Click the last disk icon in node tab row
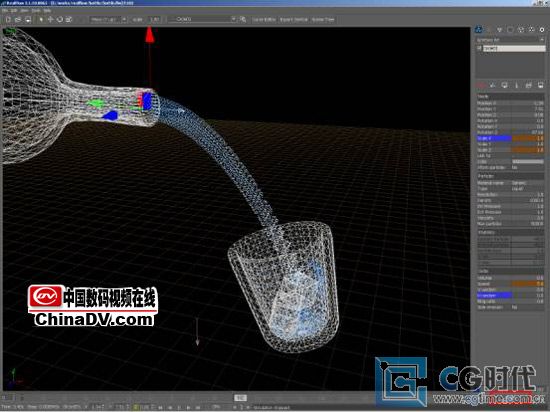Image resolution: width=550 pixels, height=412 pixels. 541,85
